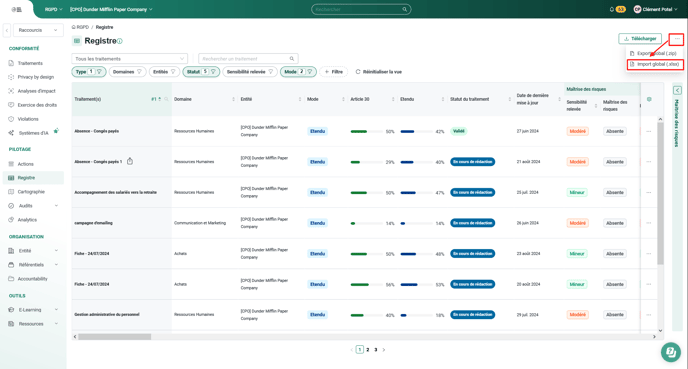688x369 pixels.
Task: Click Réinitialiser la vue
Action: click(x=378, y=72)
